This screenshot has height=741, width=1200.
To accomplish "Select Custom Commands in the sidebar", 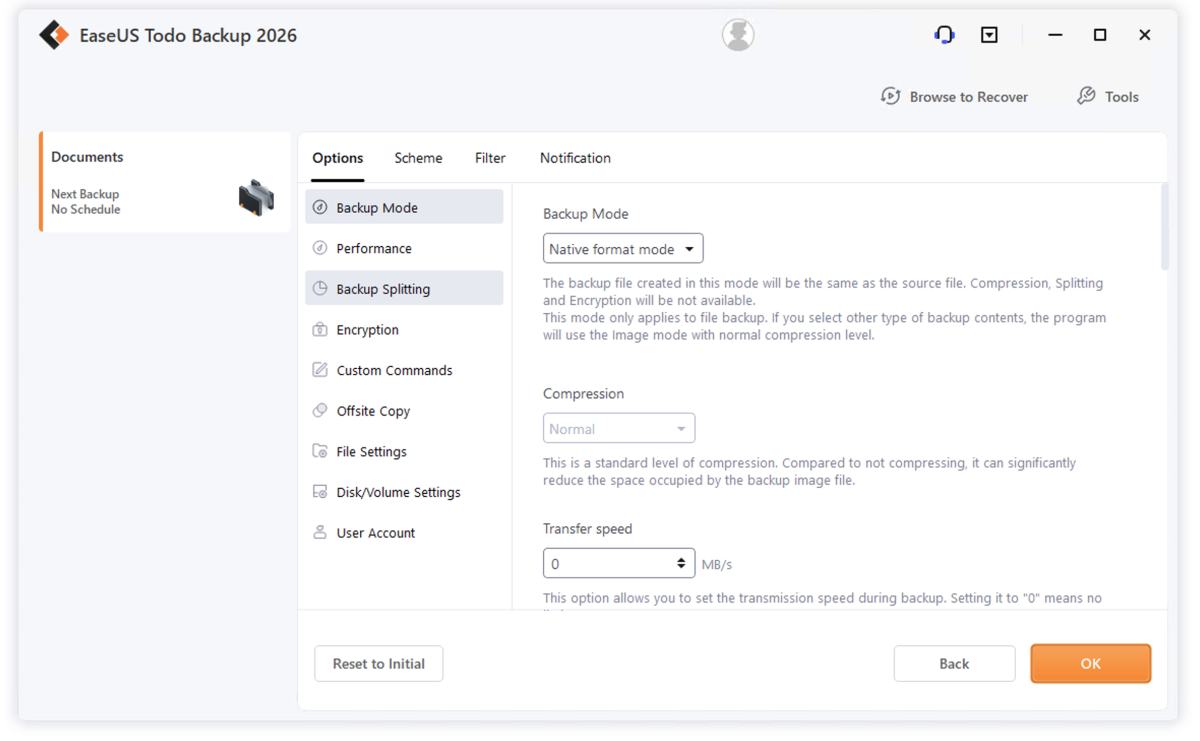I will pos(404,370).
